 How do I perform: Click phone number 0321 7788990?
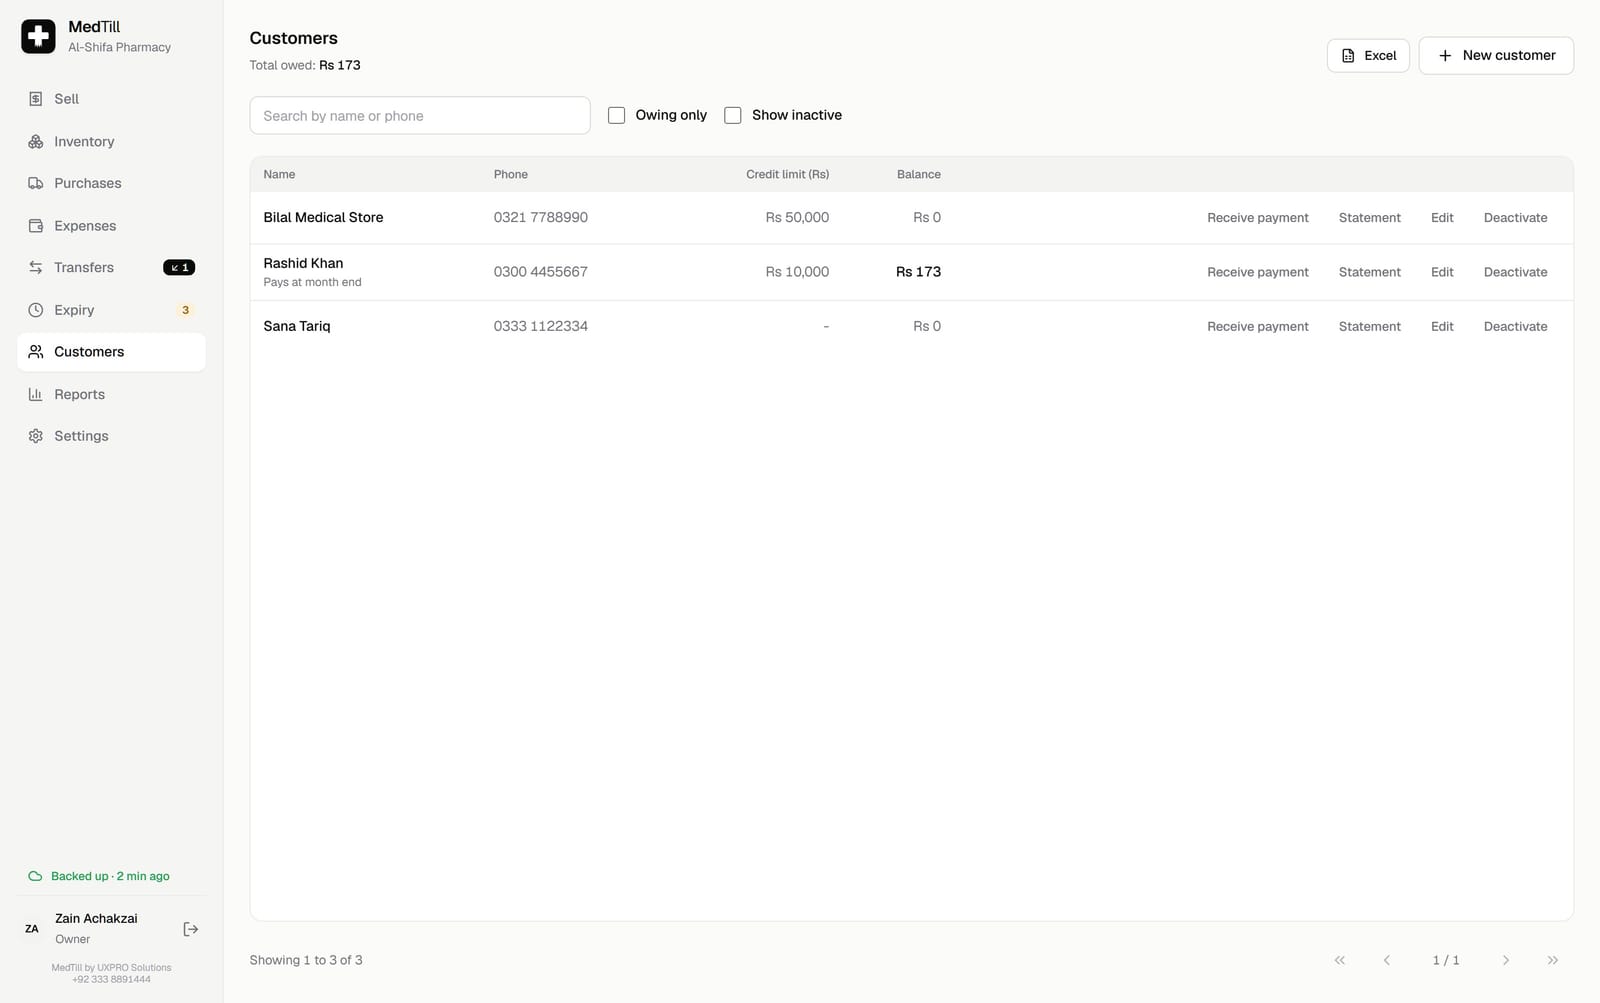click(x=540, y=217)
